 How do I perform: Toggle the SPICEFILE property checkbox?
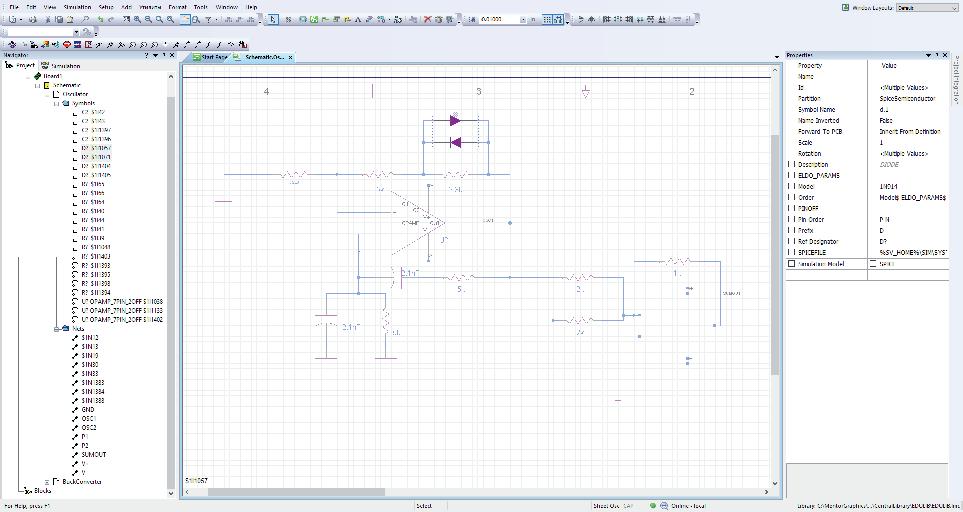point(792,252)
